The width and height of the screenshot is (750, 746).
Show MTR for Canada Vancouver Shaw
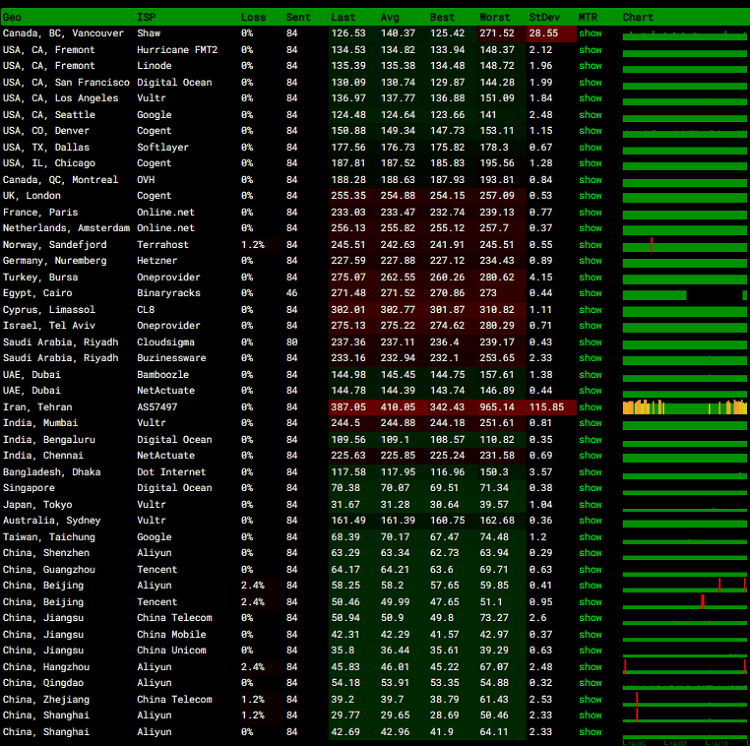(590, 33)
